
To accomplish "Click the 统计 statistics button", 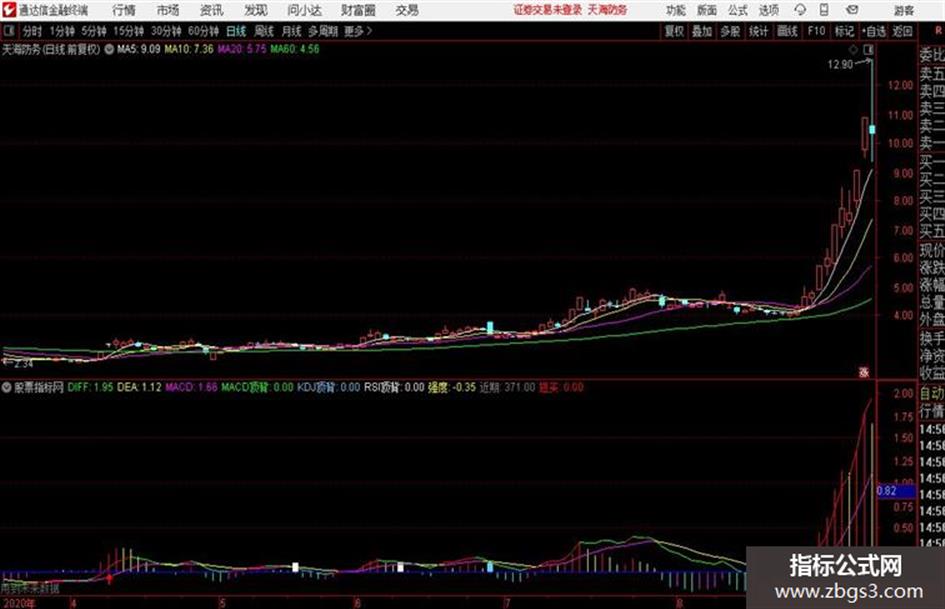I will [758, 31].
